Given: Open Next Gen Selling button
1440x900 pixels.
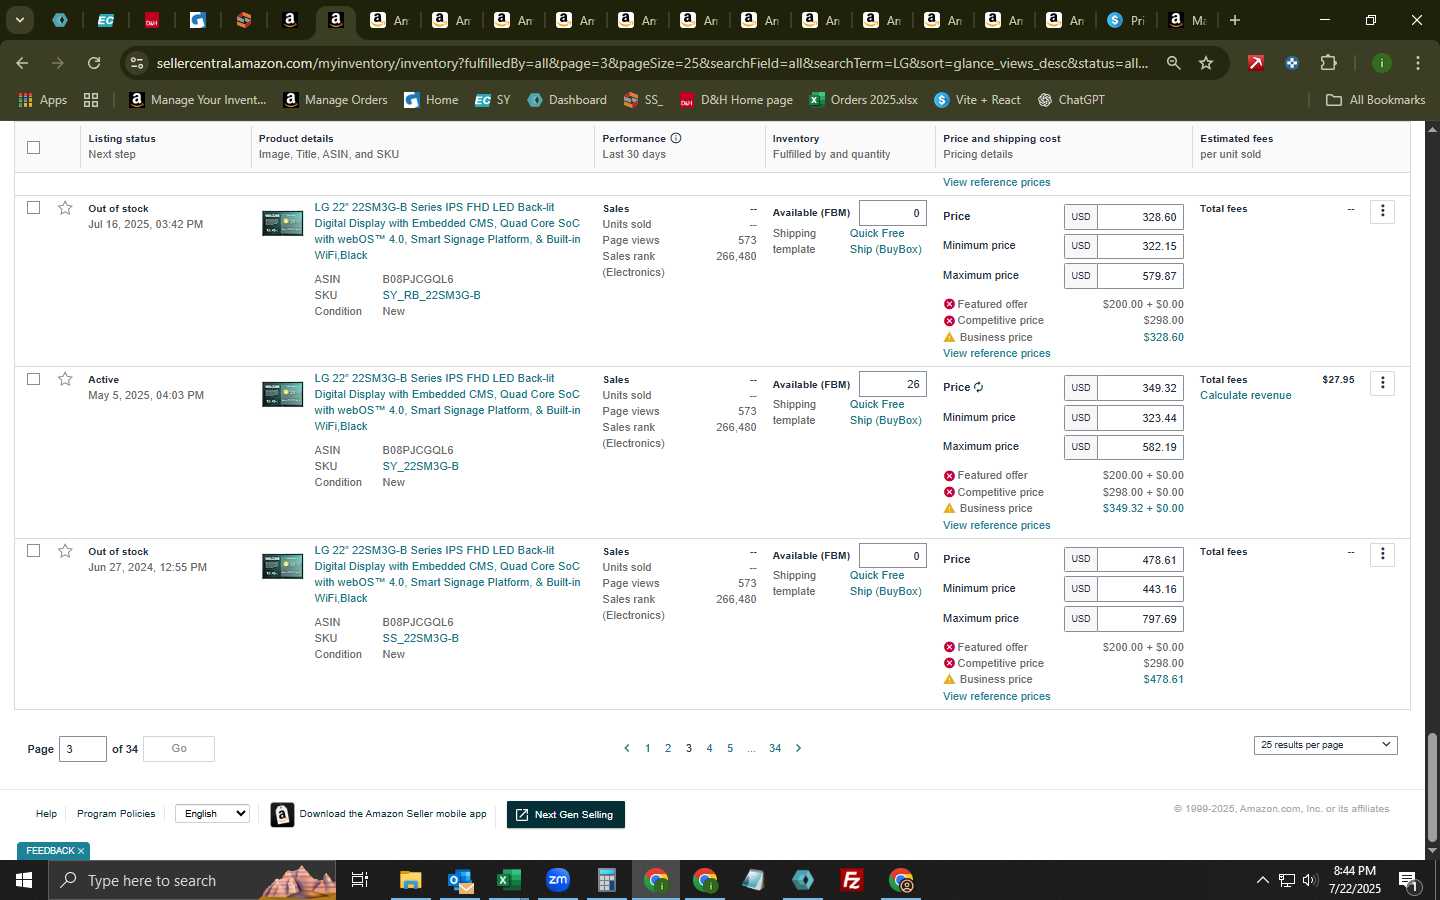Looking at the screenshot, I should click(566, 815).
